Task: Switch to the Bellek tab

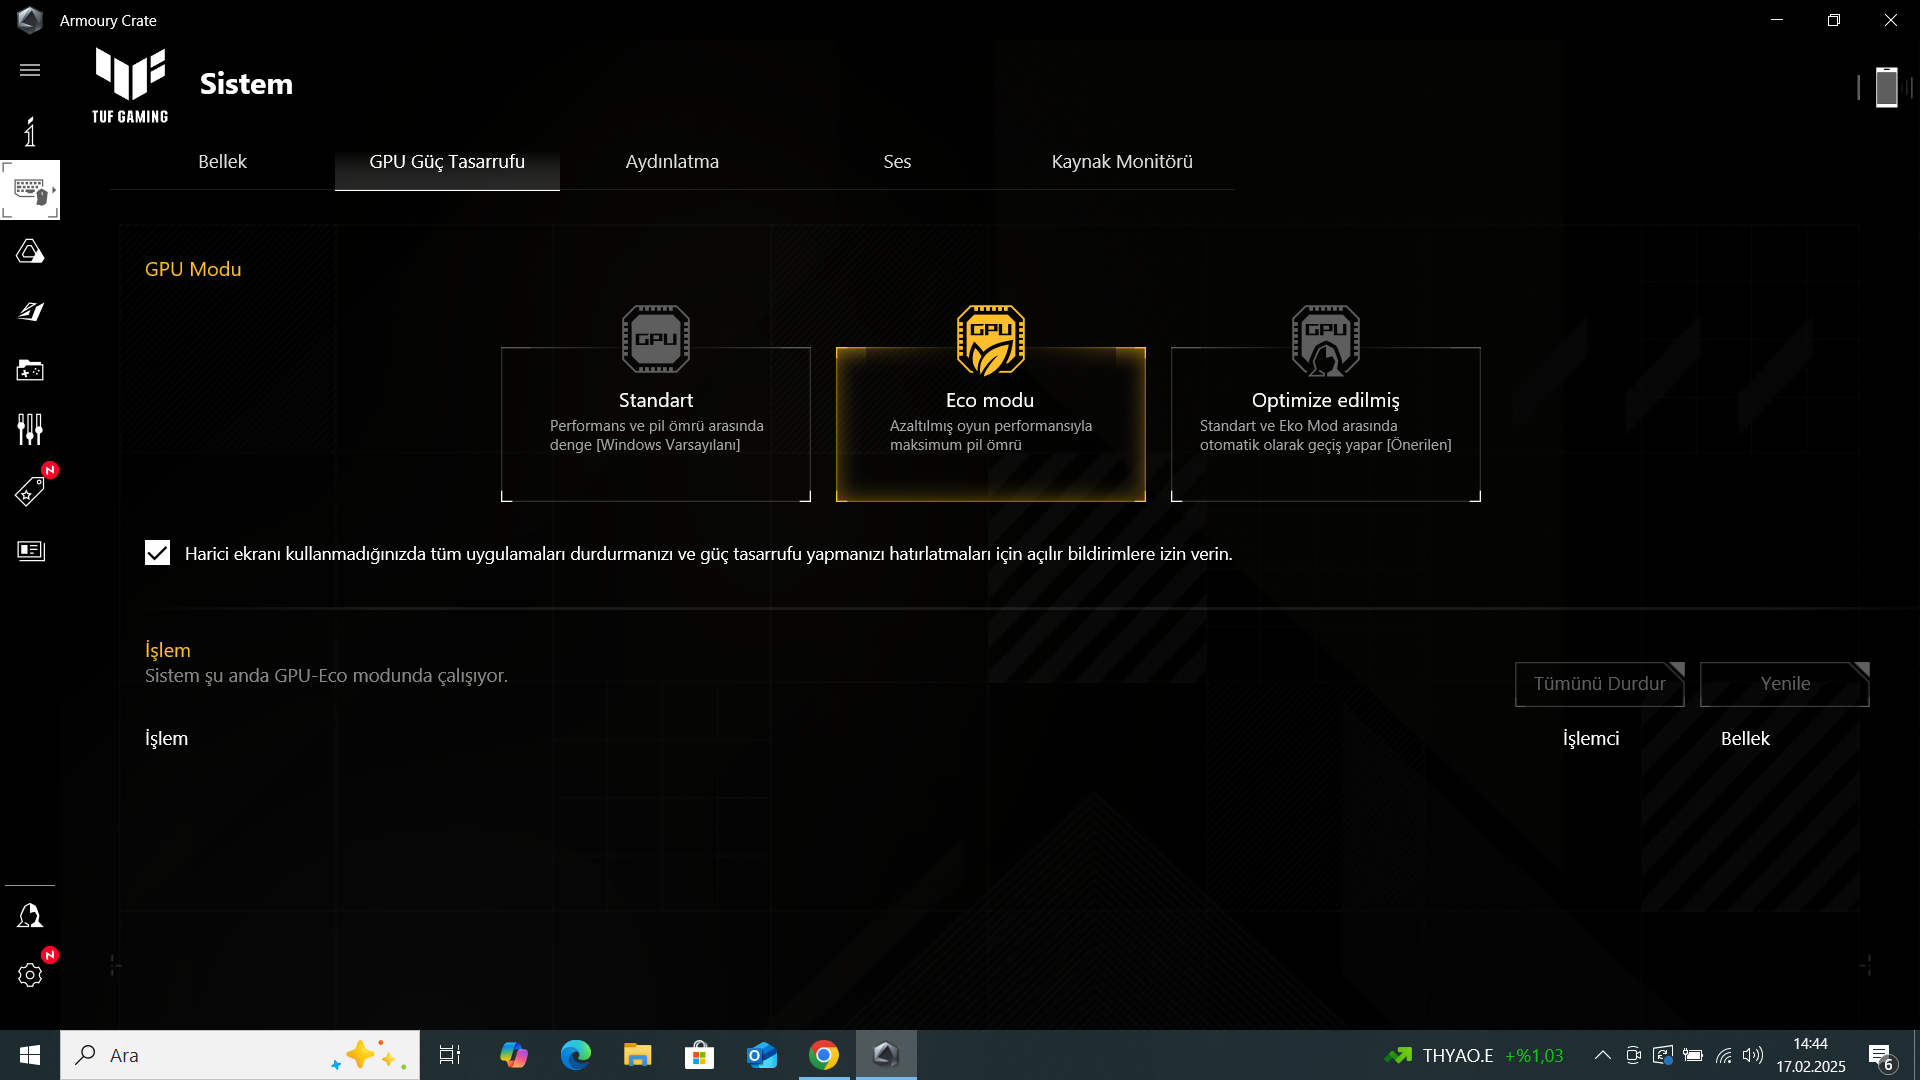Action: tap(222, 162)
